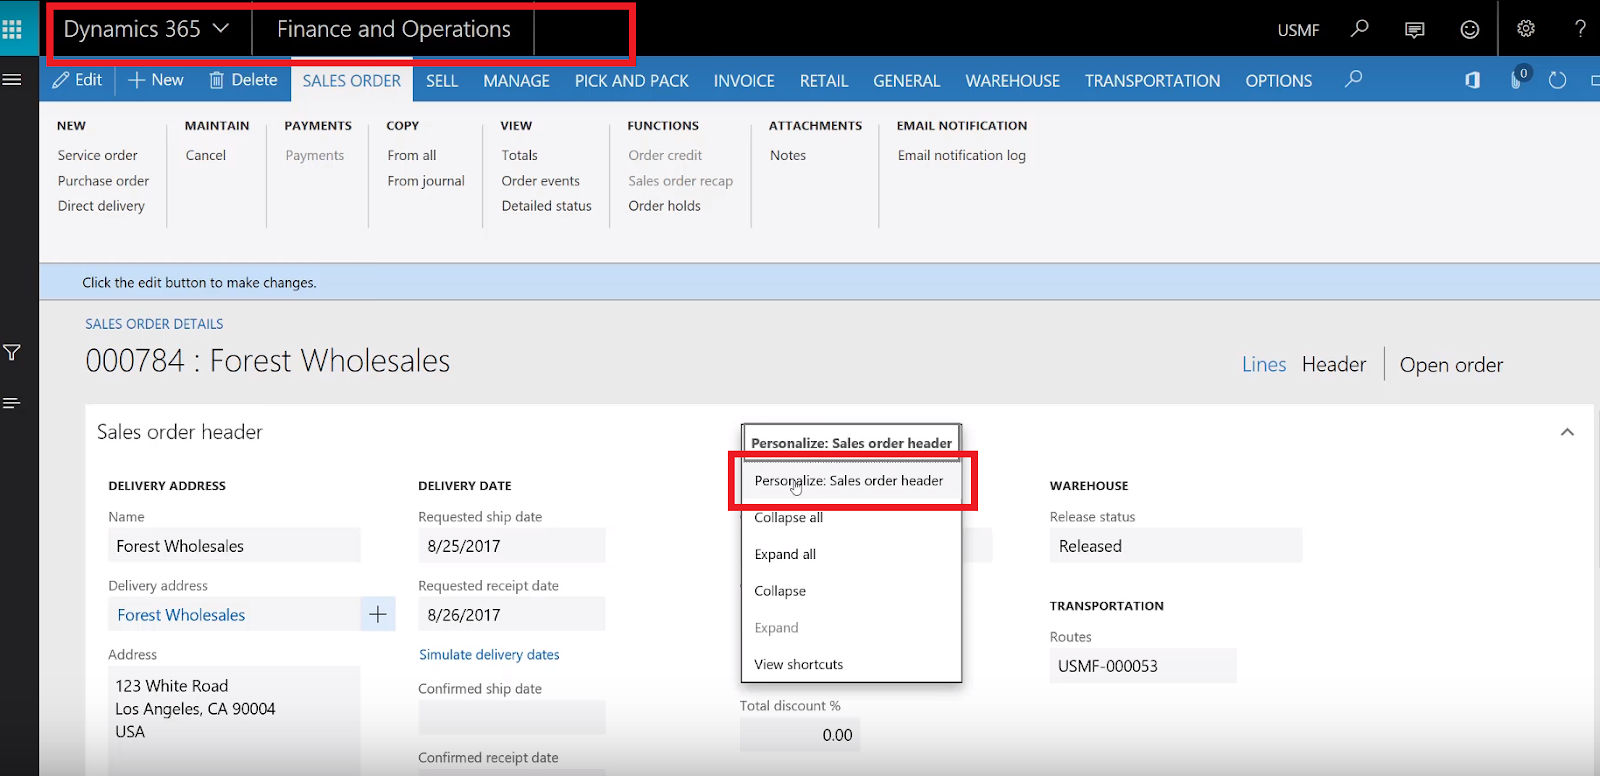
Task: Open the Settings gear
Action: pos(1526,29)
